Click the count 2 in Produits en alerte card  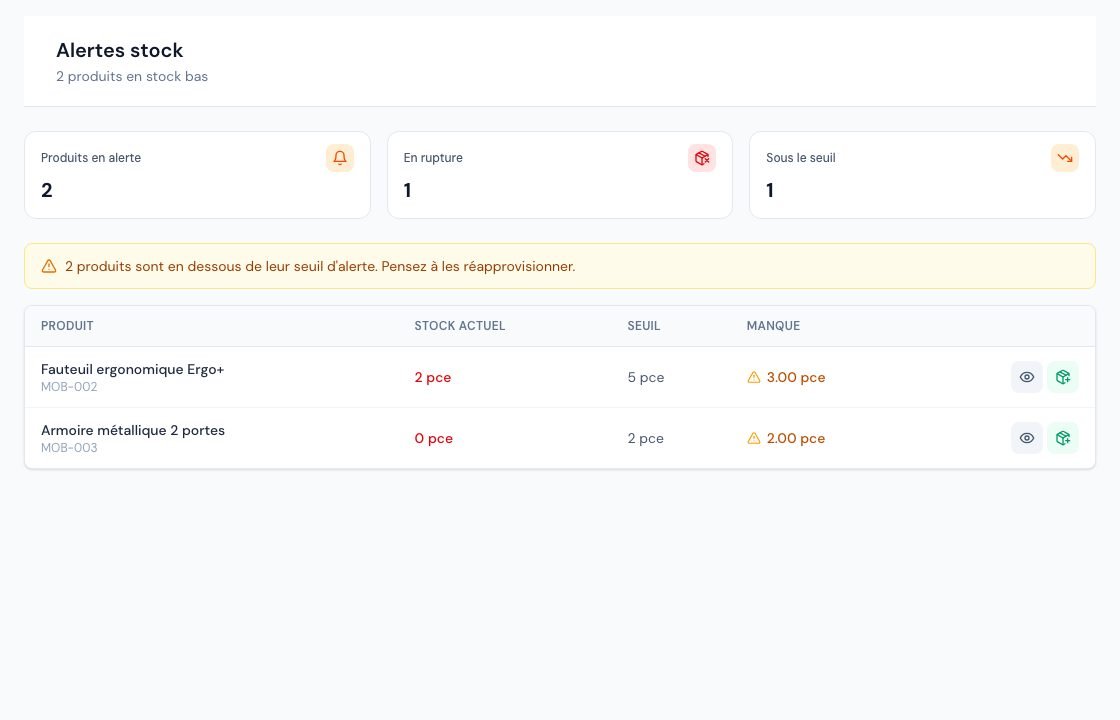[46, 190]
